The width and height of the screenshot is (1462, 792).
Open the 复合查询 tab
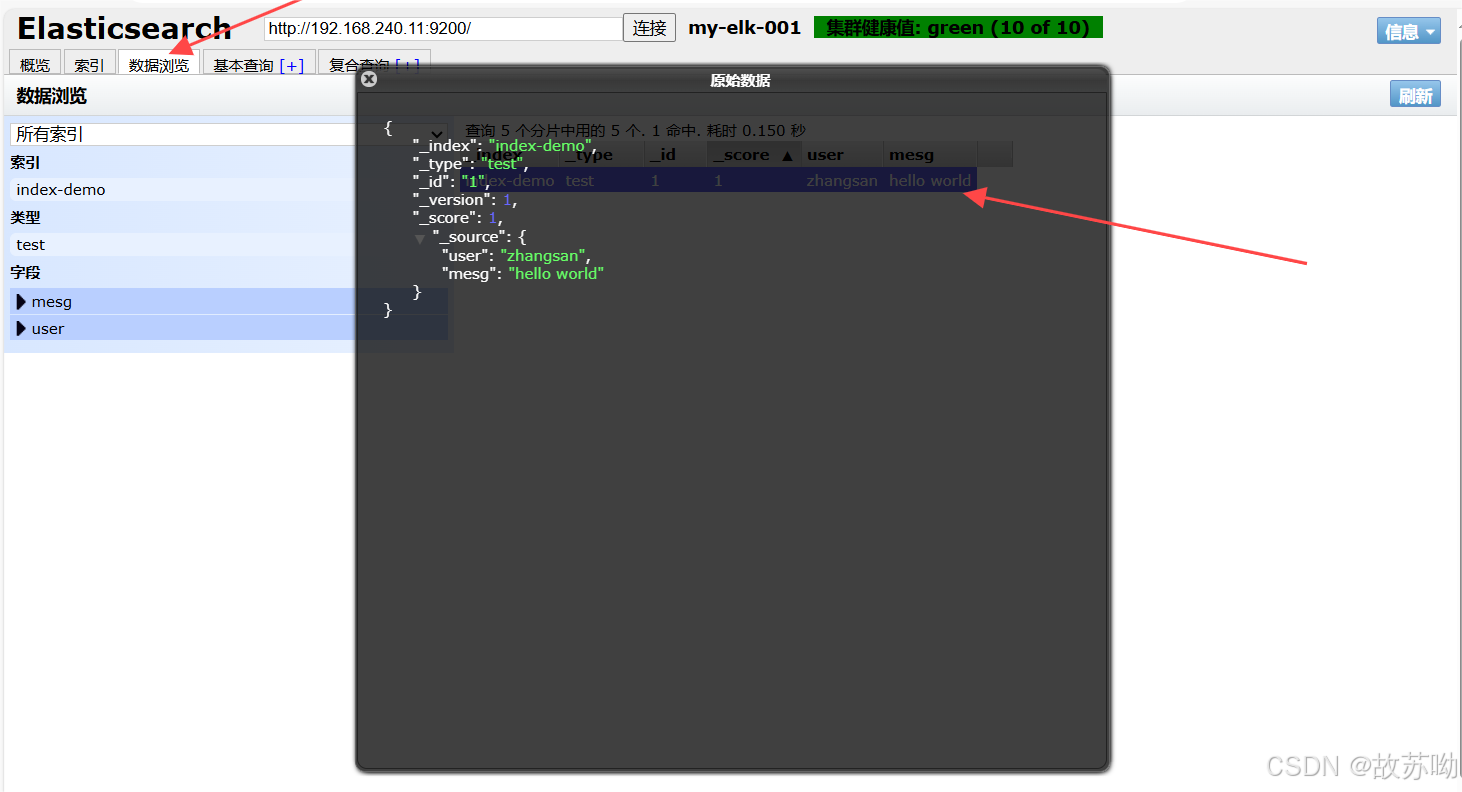359,65
